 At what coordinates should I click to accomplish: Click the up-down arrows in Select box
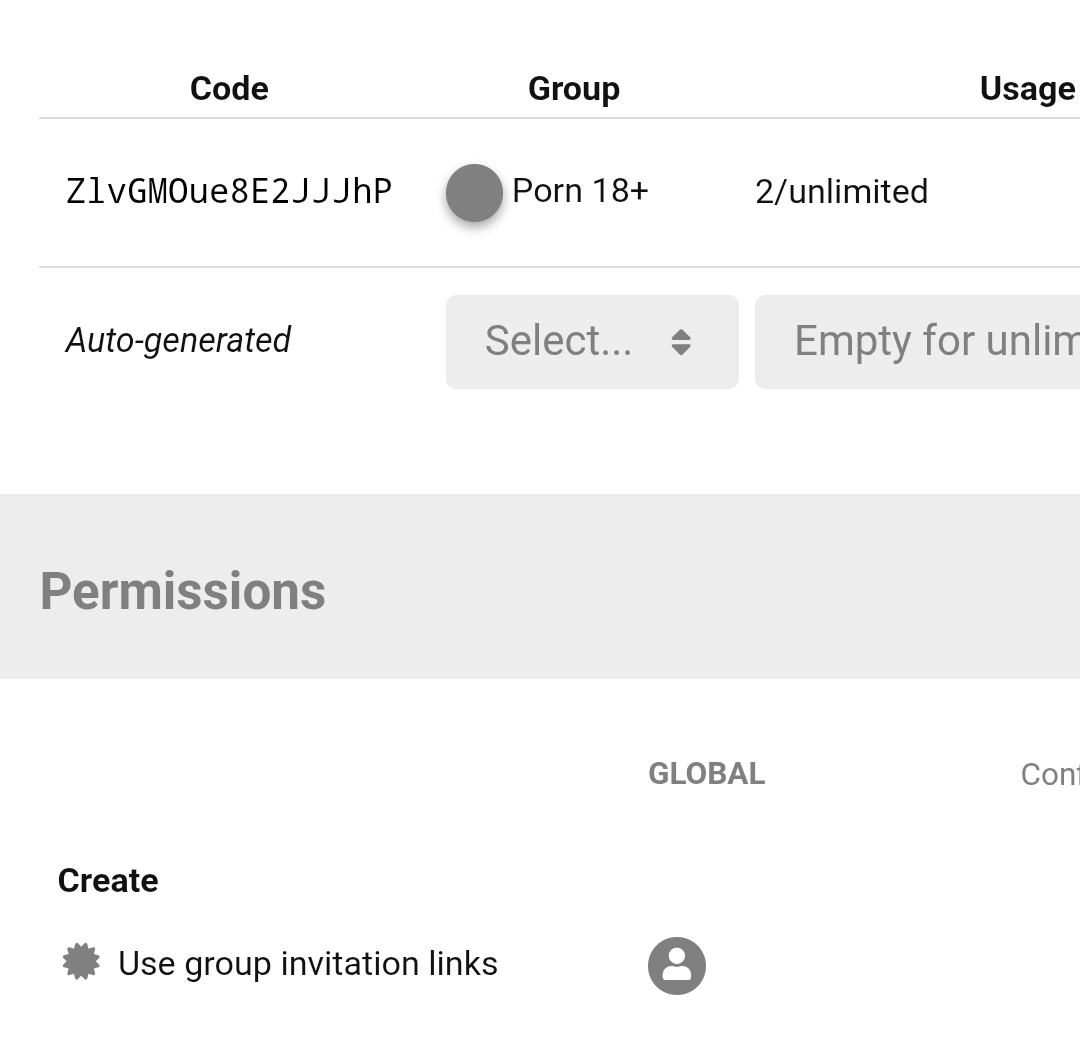(x=681, y=342)
